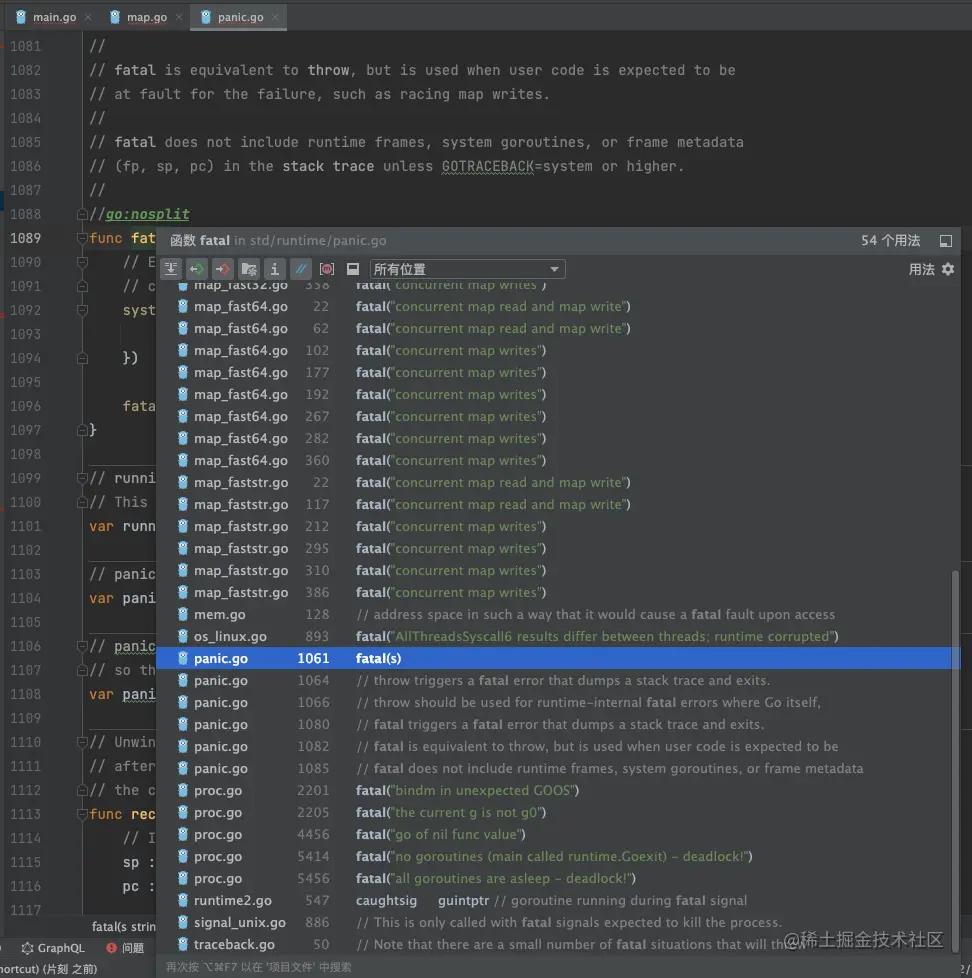Toggle the info 'i' toolbar icon
This screenshot has height=978, width=972.
pos(275,269)
